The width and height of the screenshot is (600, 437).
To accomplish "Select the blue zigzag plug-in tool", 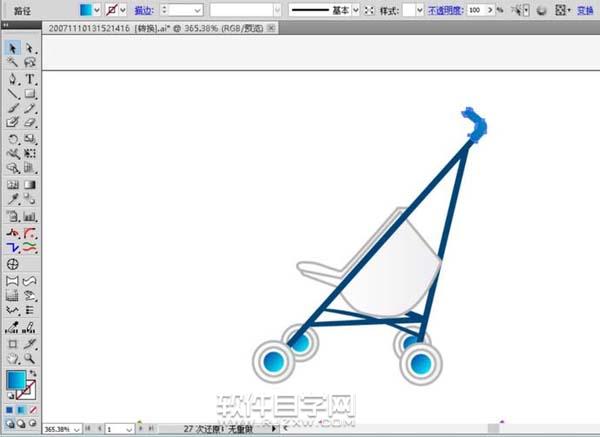I will tap(13, 248).
